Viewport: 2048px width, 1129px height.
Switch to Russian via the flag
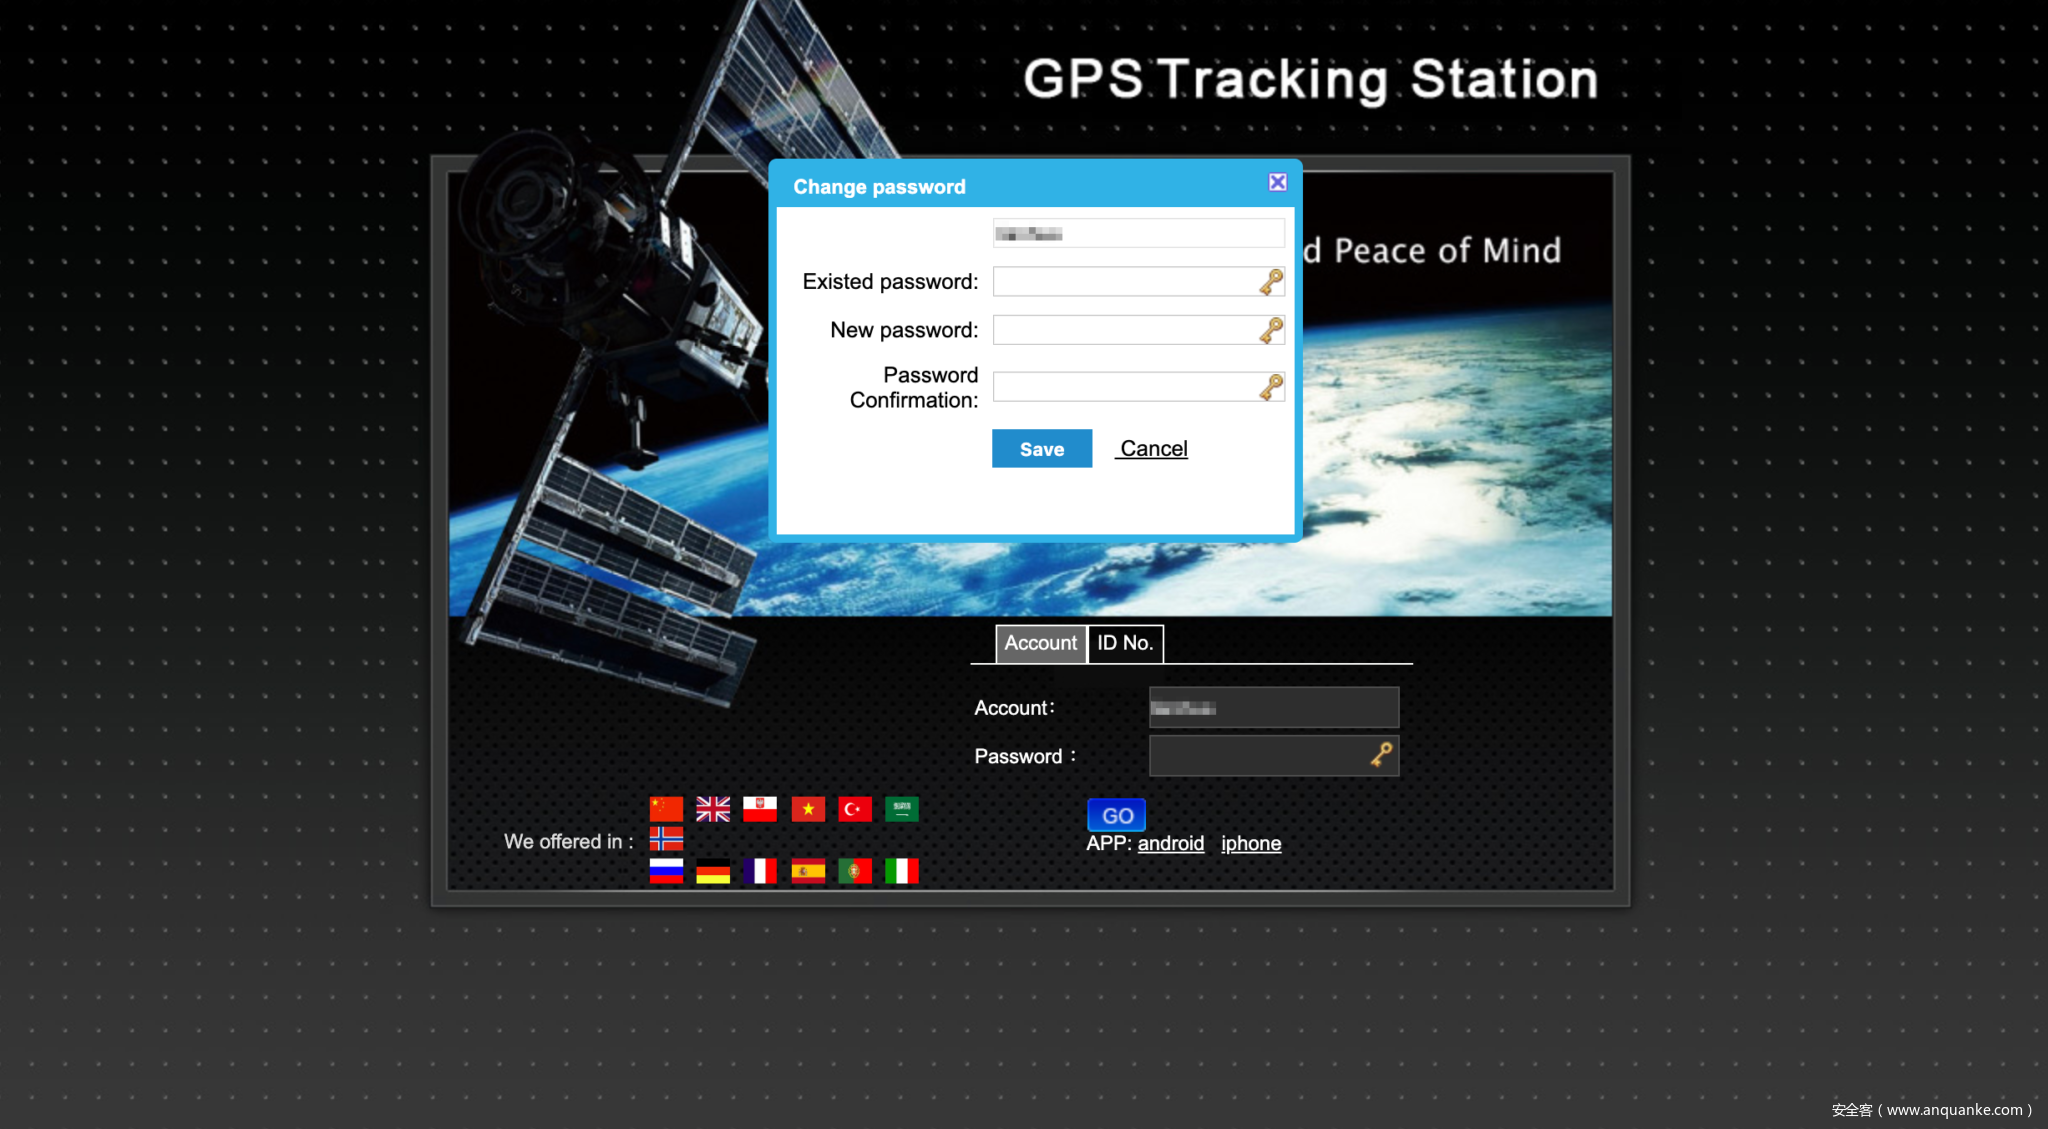pos(666,871)
